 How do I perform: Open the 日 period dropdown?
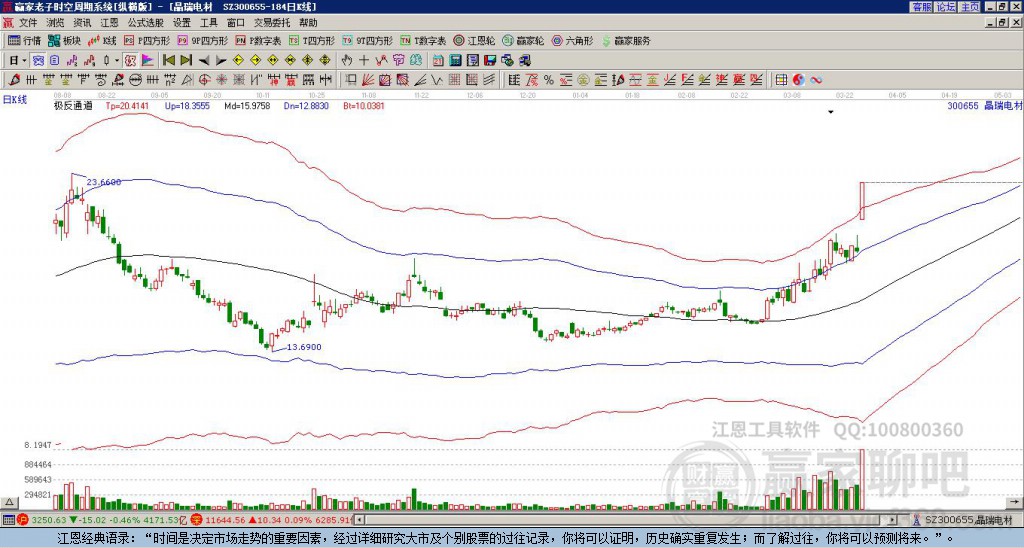17,61
